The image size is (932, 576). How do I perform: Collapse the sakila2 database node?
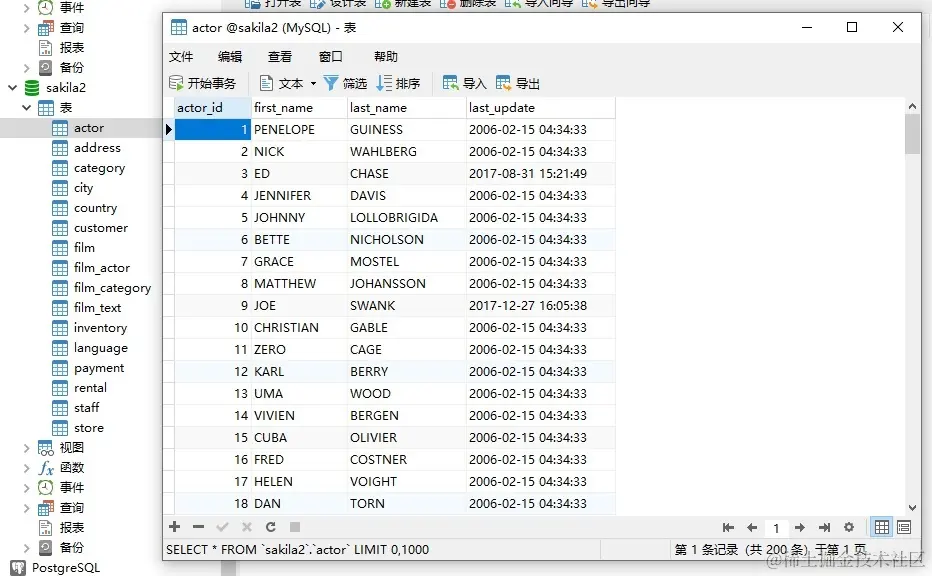coord(12,88)
